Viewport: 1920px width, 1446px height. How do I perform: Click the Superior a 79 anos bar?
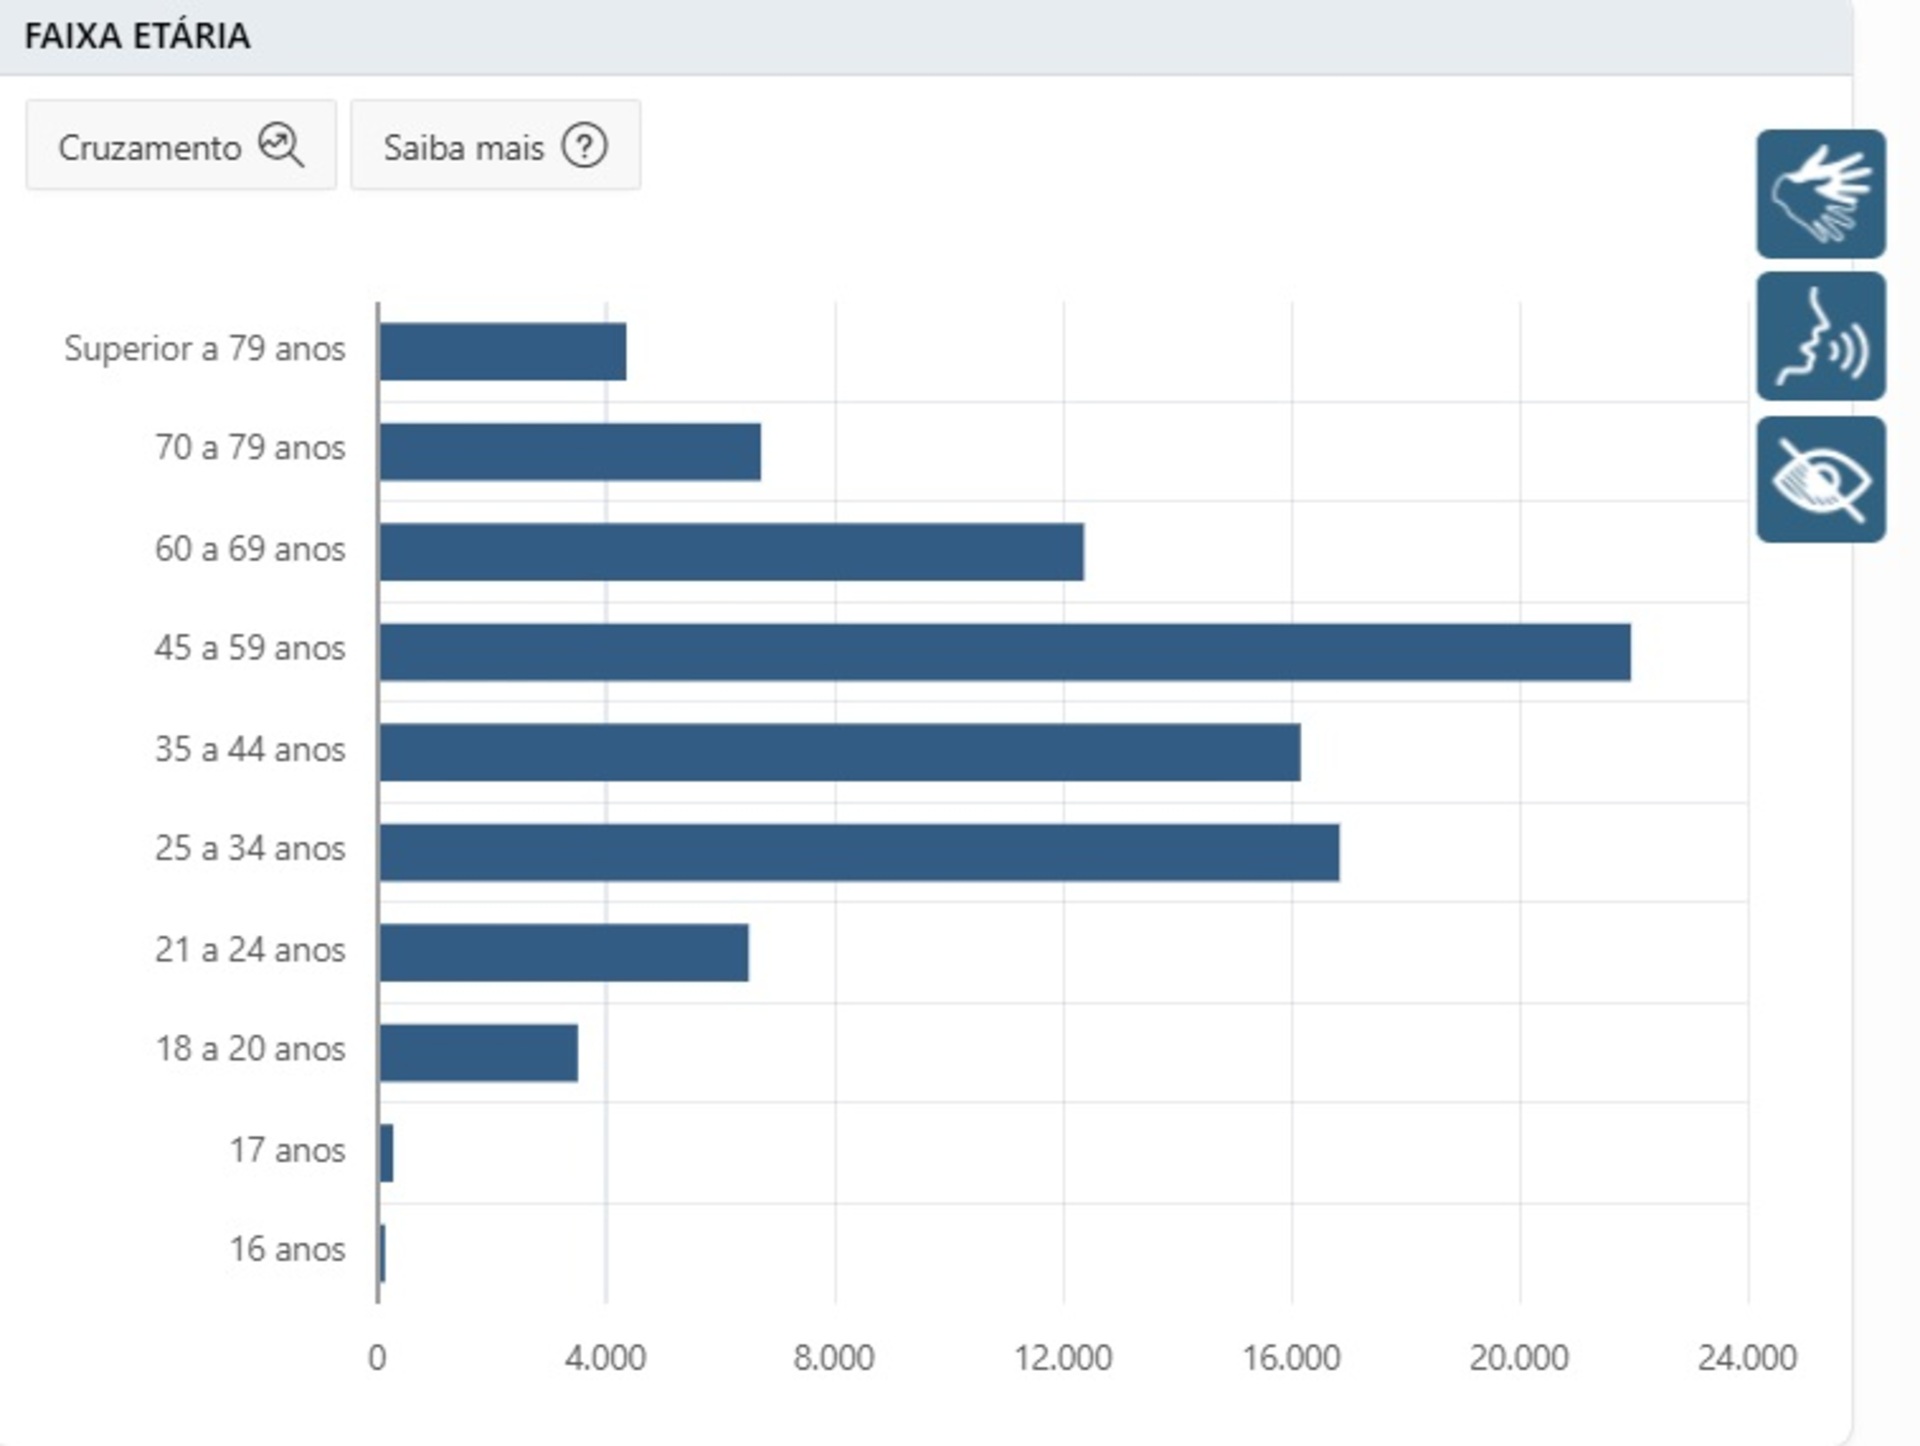tap(503, 352)
